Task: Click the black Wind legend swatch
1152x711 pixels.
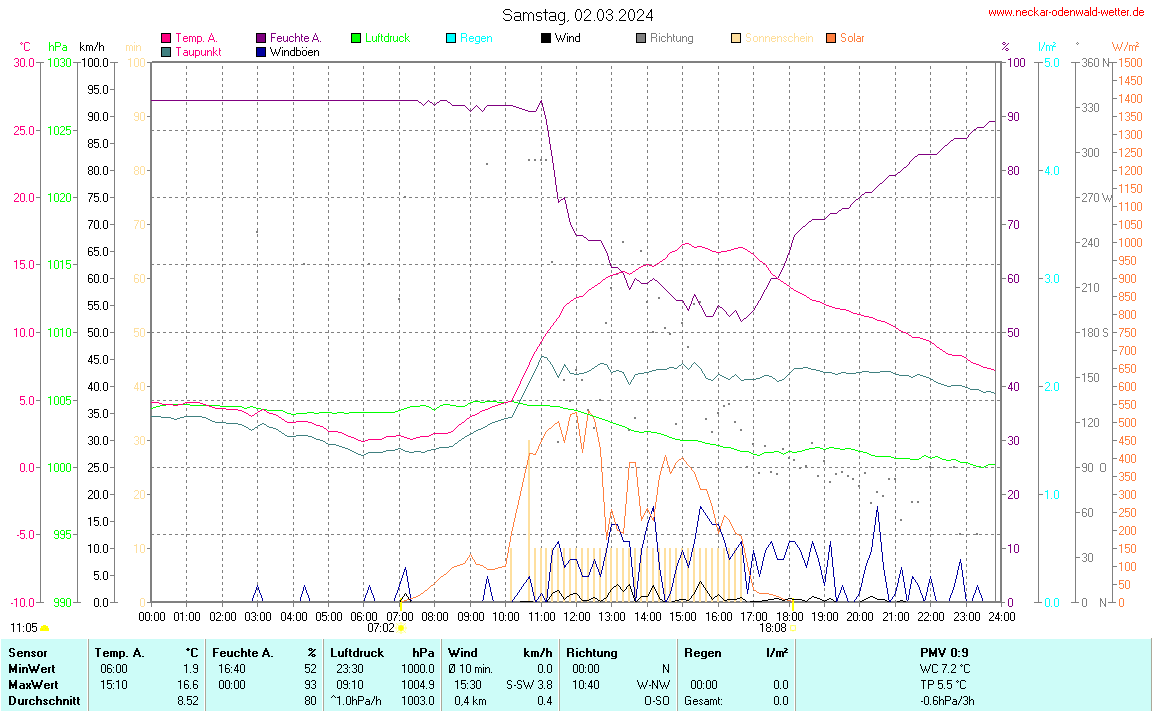Action: click(x=546, y=38)
